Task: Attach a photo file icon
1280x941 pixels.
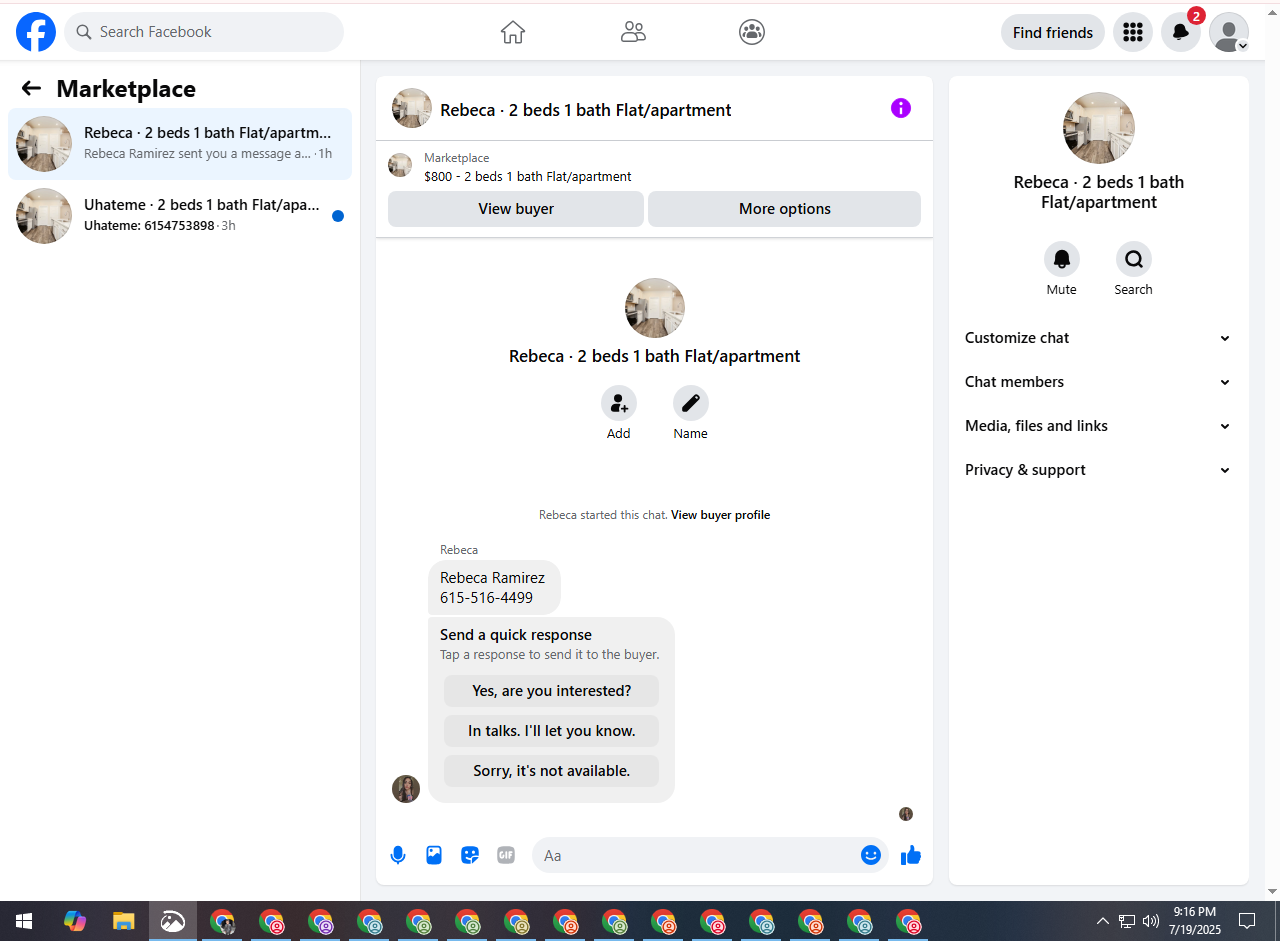Action: pyautogui.click(x=434, y=855)
